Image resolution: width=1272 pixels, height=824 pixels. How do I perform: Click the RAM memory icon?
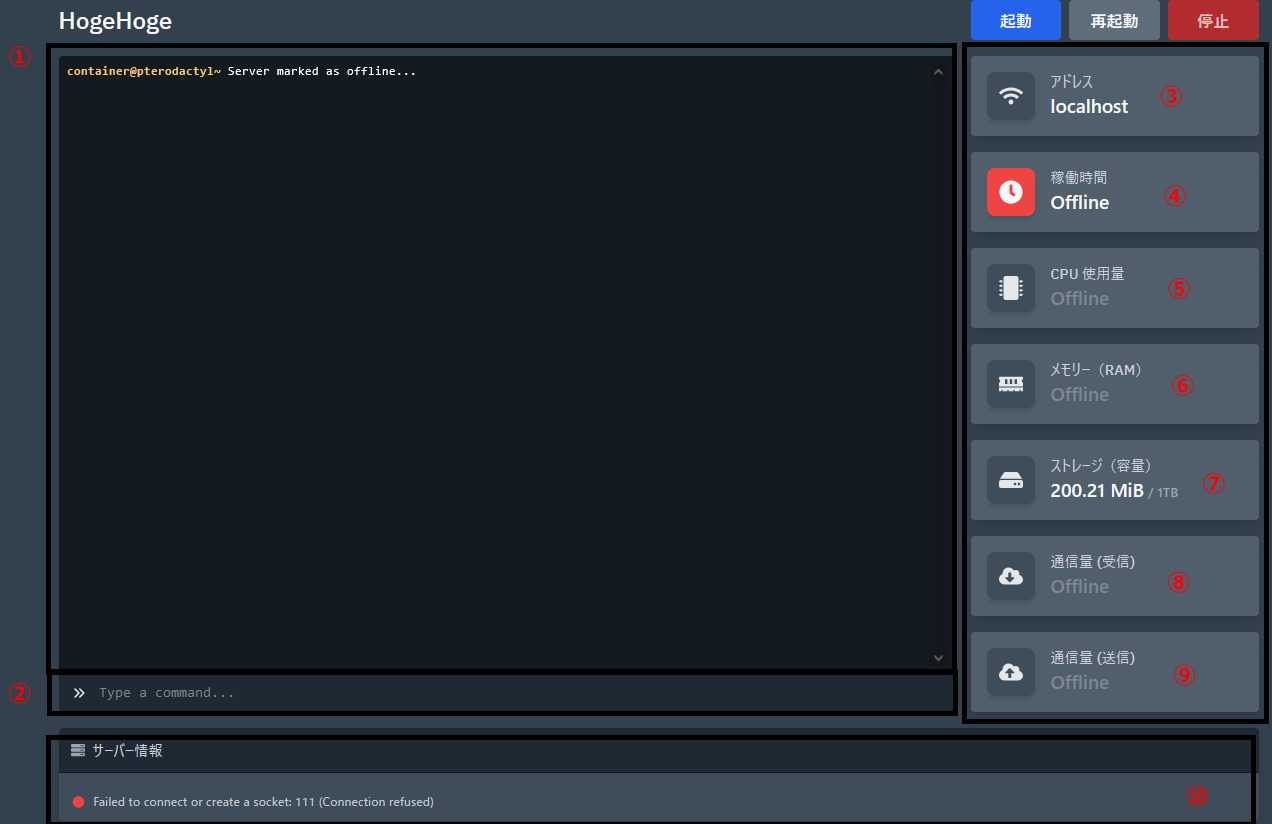pyautogui.click(x=1011, y=384)
